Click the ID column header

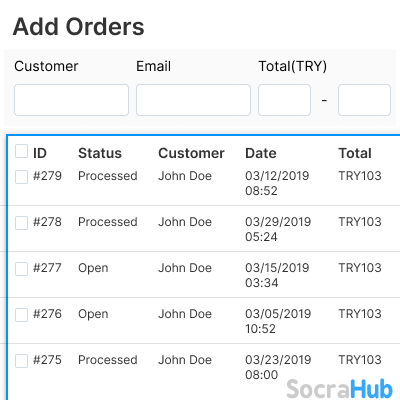coord(40,153)
